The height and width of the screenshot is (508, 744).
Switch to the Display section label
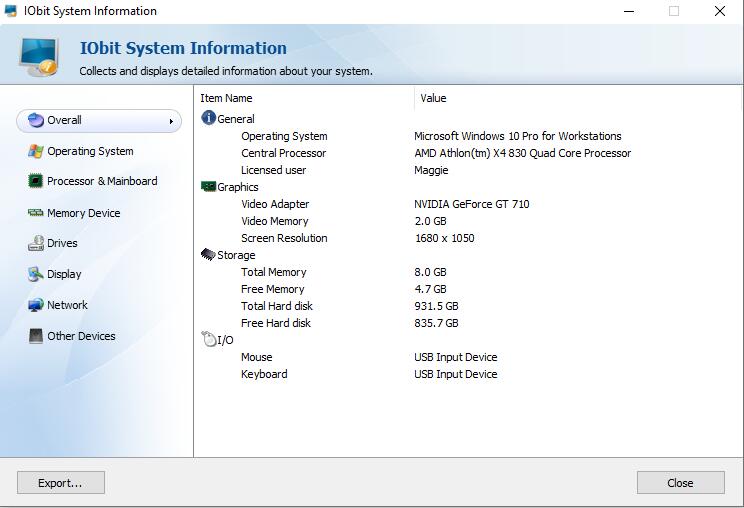pos(64,274)
